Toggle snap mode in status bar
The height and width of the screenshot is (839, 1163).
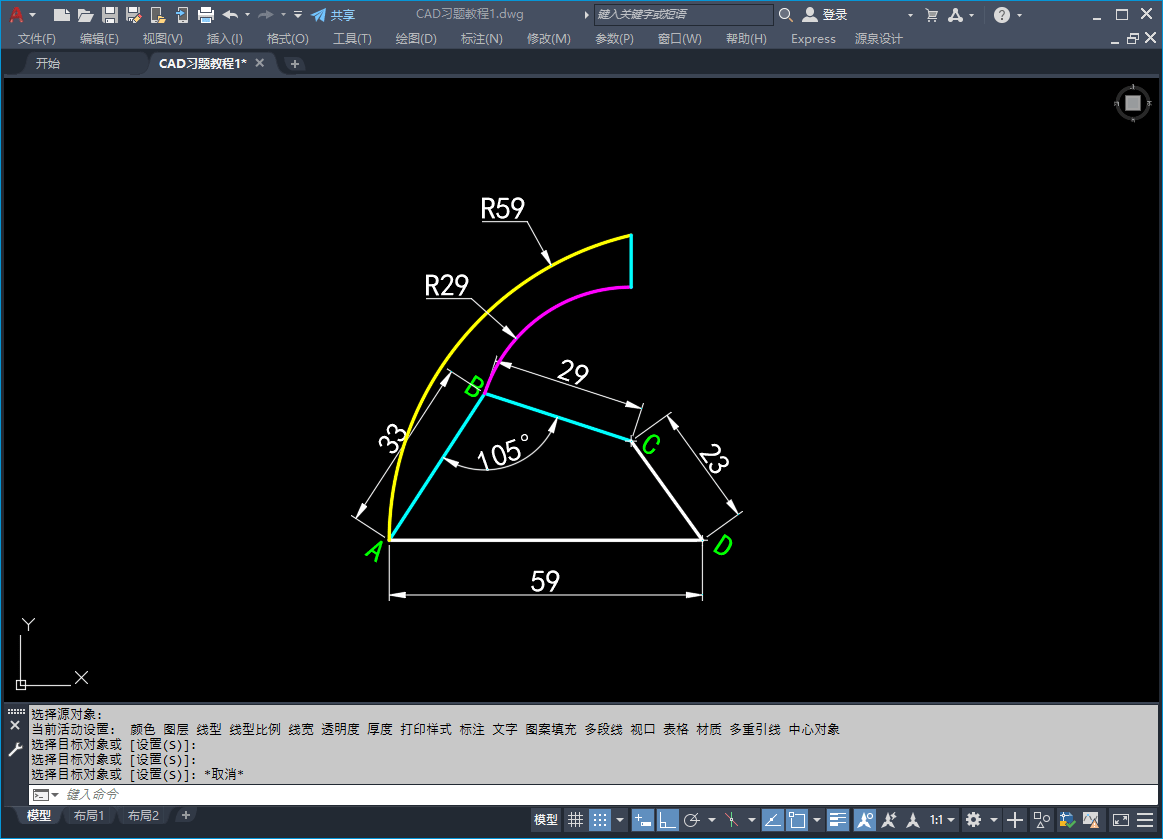tap(599, 820)
